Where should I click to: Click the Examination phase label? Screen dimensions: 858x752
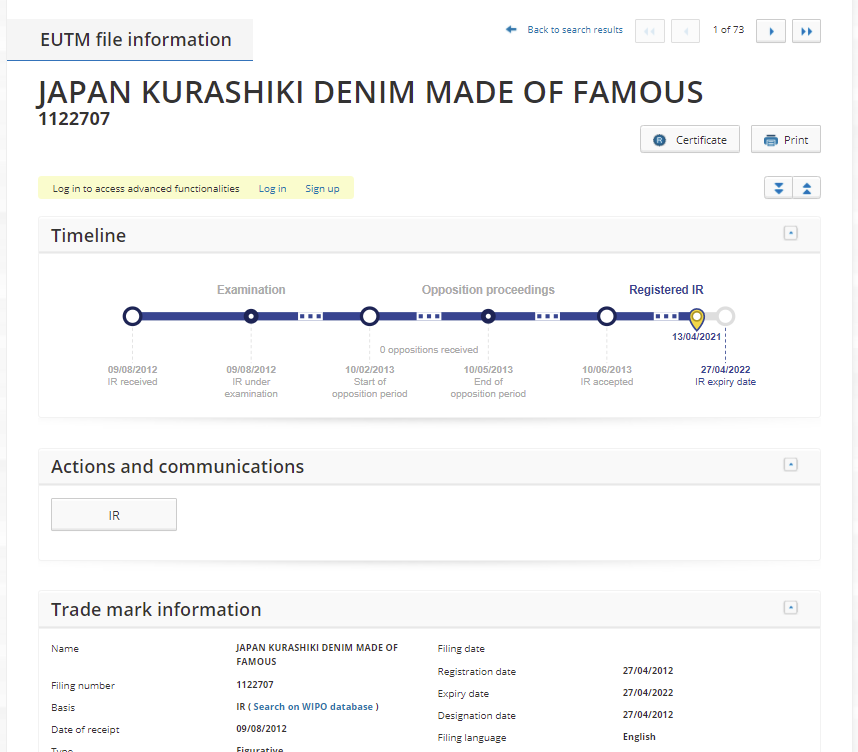click(251, 290)
